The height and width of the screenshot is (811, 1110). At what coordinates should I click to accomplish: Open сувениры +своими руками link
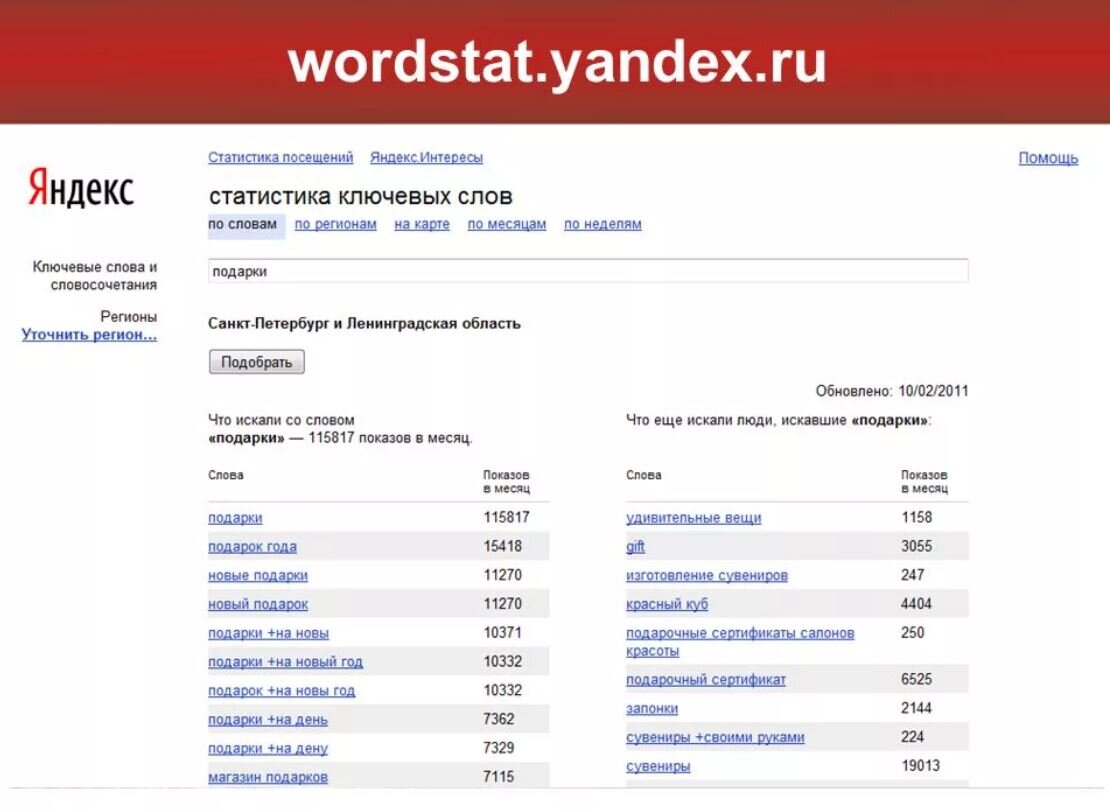[715, 737]
